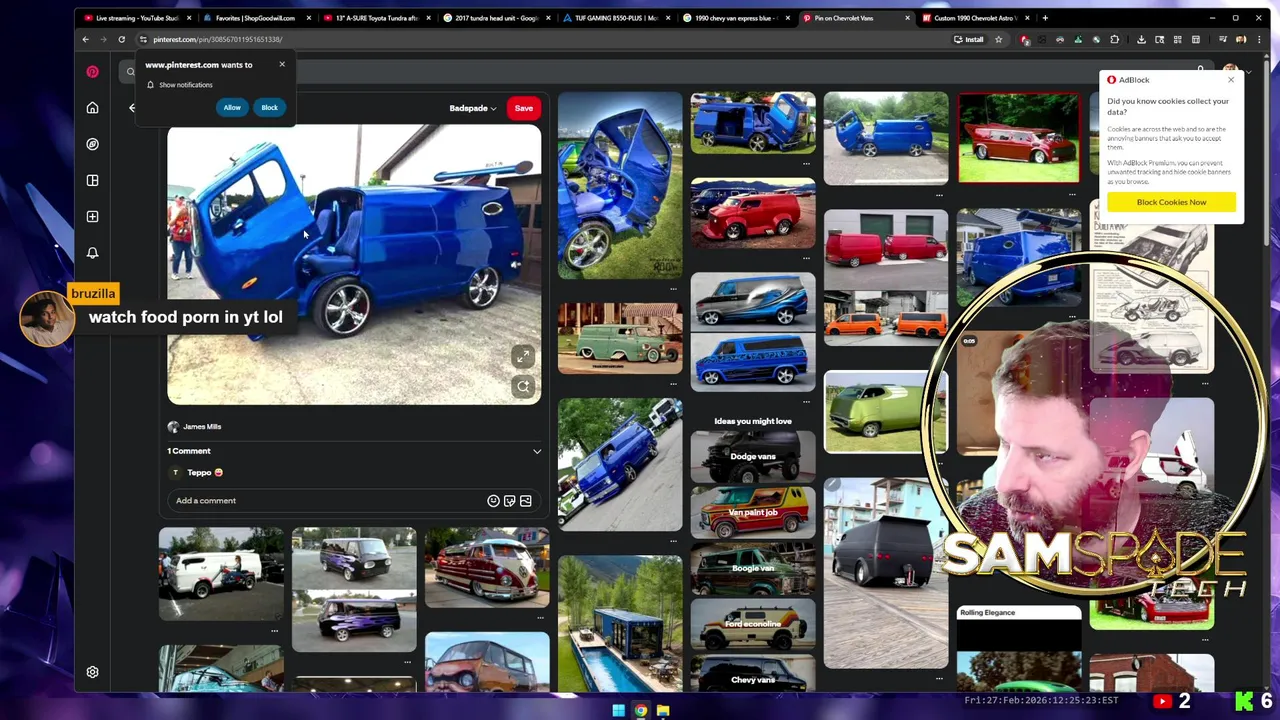The image size is (1280, 720).
Task: Open Dodge vans idea tile
Action: pos(753,456)
